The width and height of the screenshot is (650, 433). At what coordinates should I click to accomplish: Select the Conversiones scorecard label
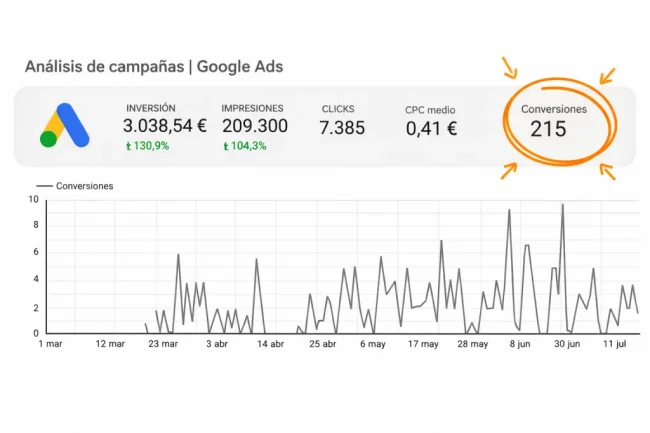554,109
